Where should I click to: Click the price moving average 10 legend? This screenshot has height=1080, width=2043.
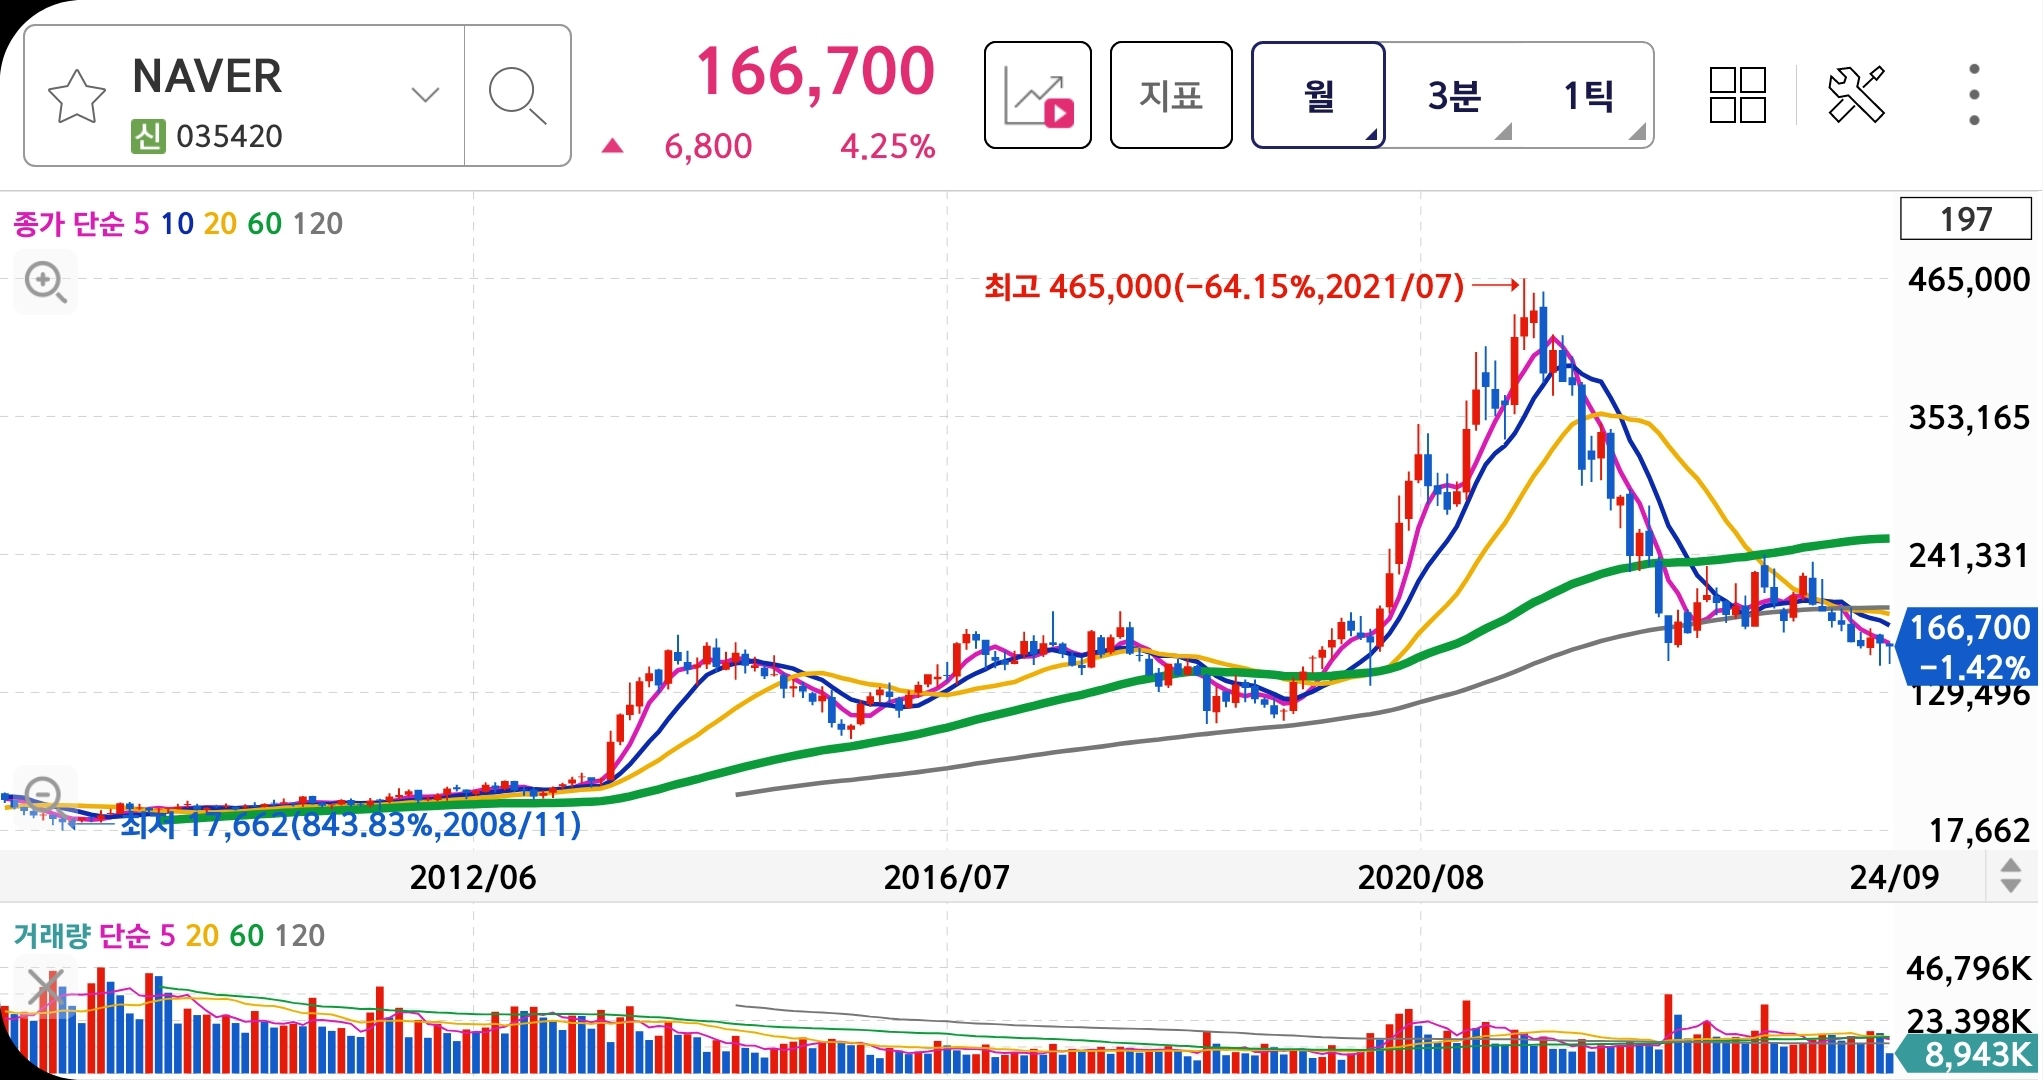[177, 223]
